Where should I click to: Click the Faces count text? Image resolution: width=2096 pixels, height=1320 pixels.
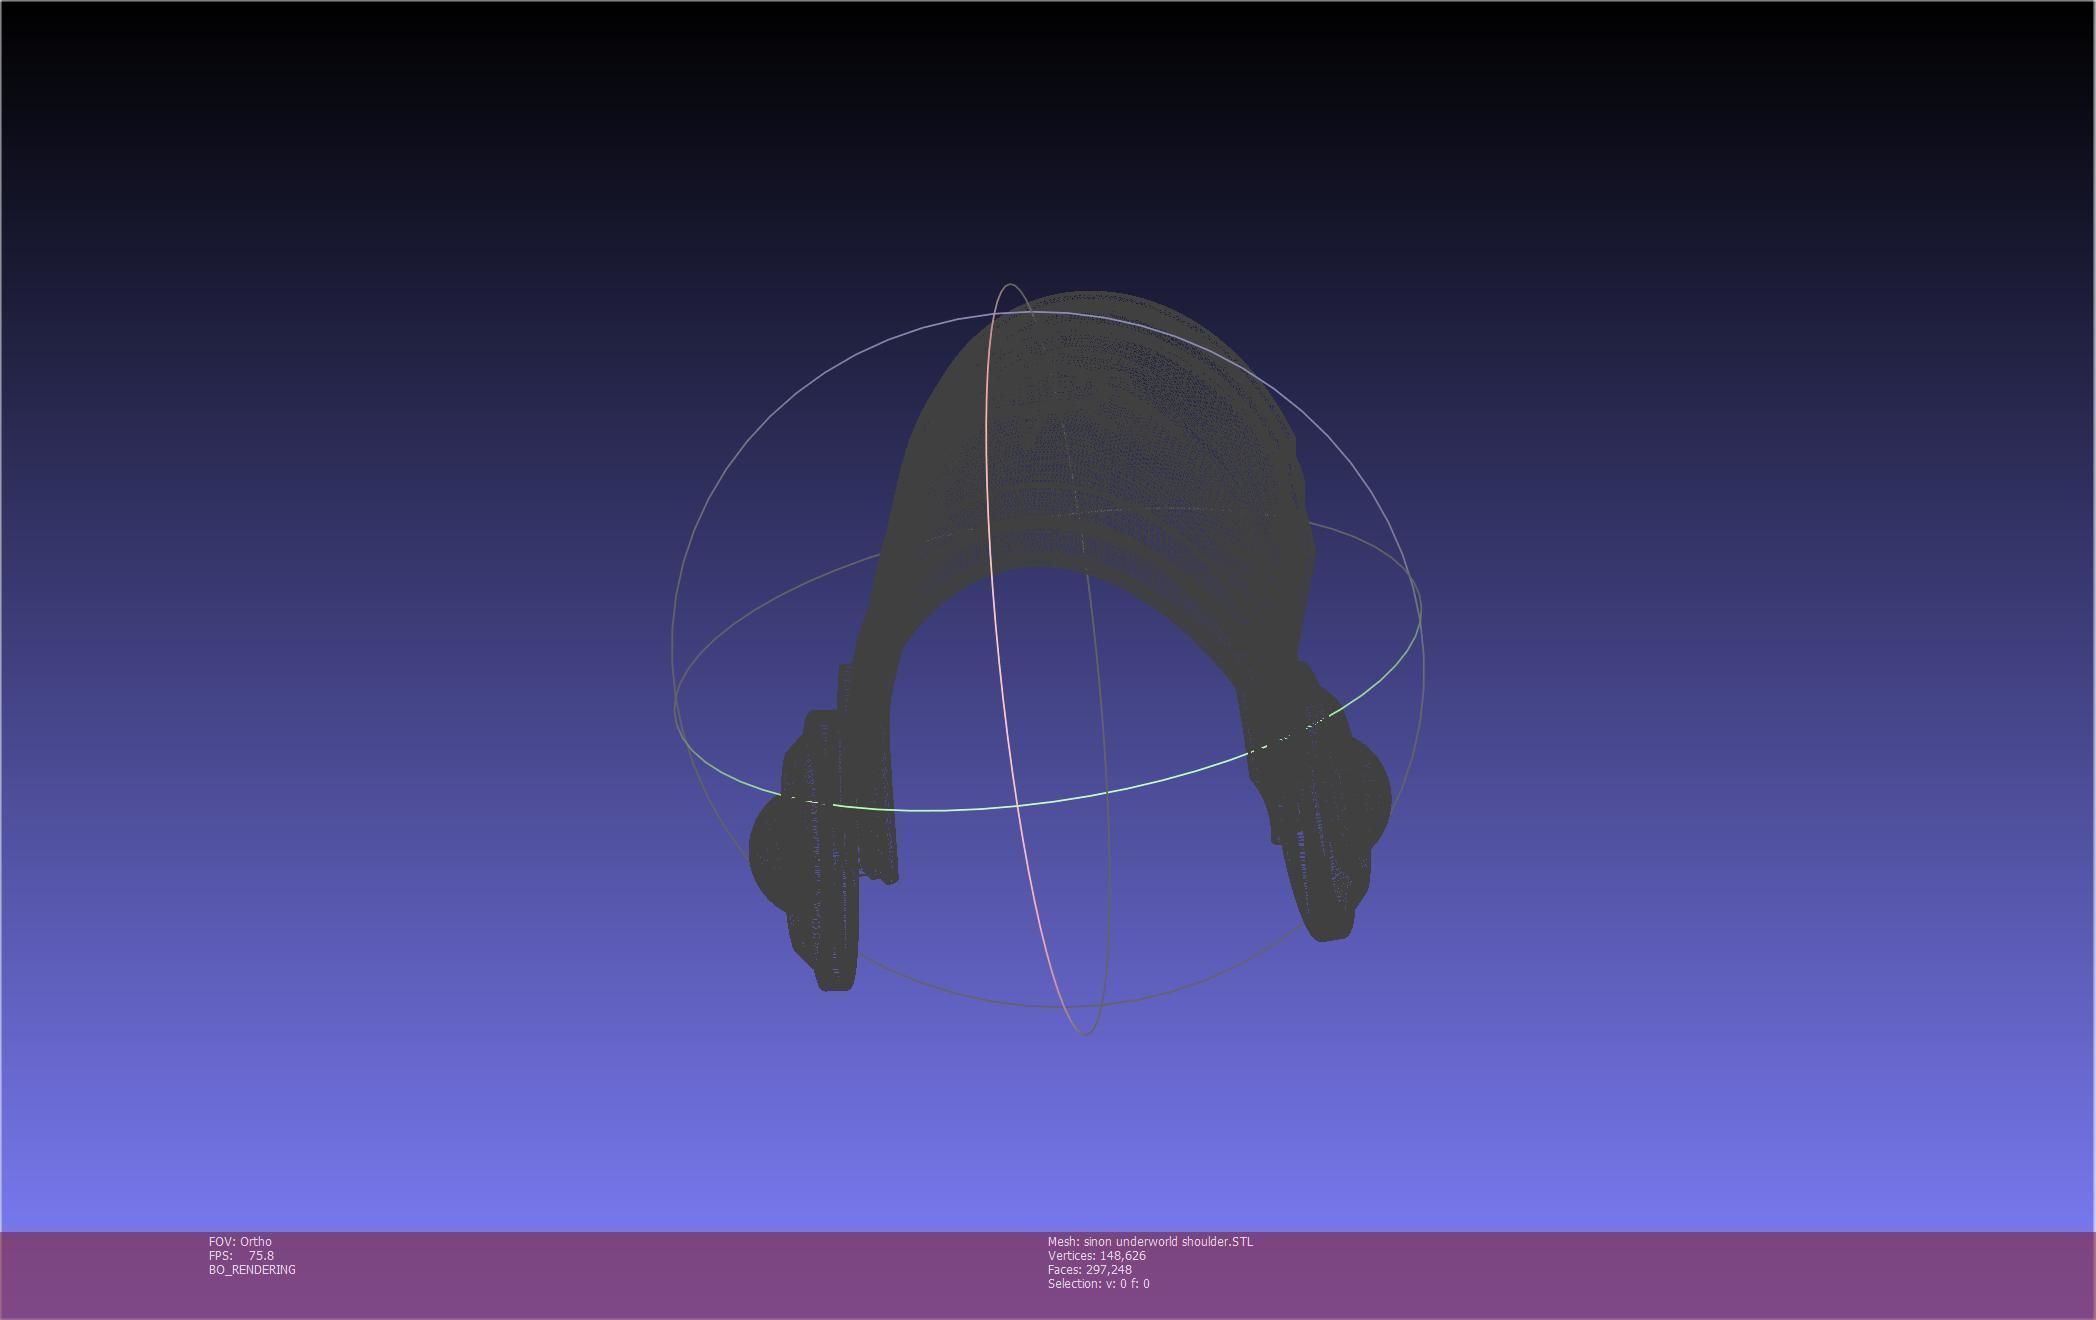coord(1089,1270)
